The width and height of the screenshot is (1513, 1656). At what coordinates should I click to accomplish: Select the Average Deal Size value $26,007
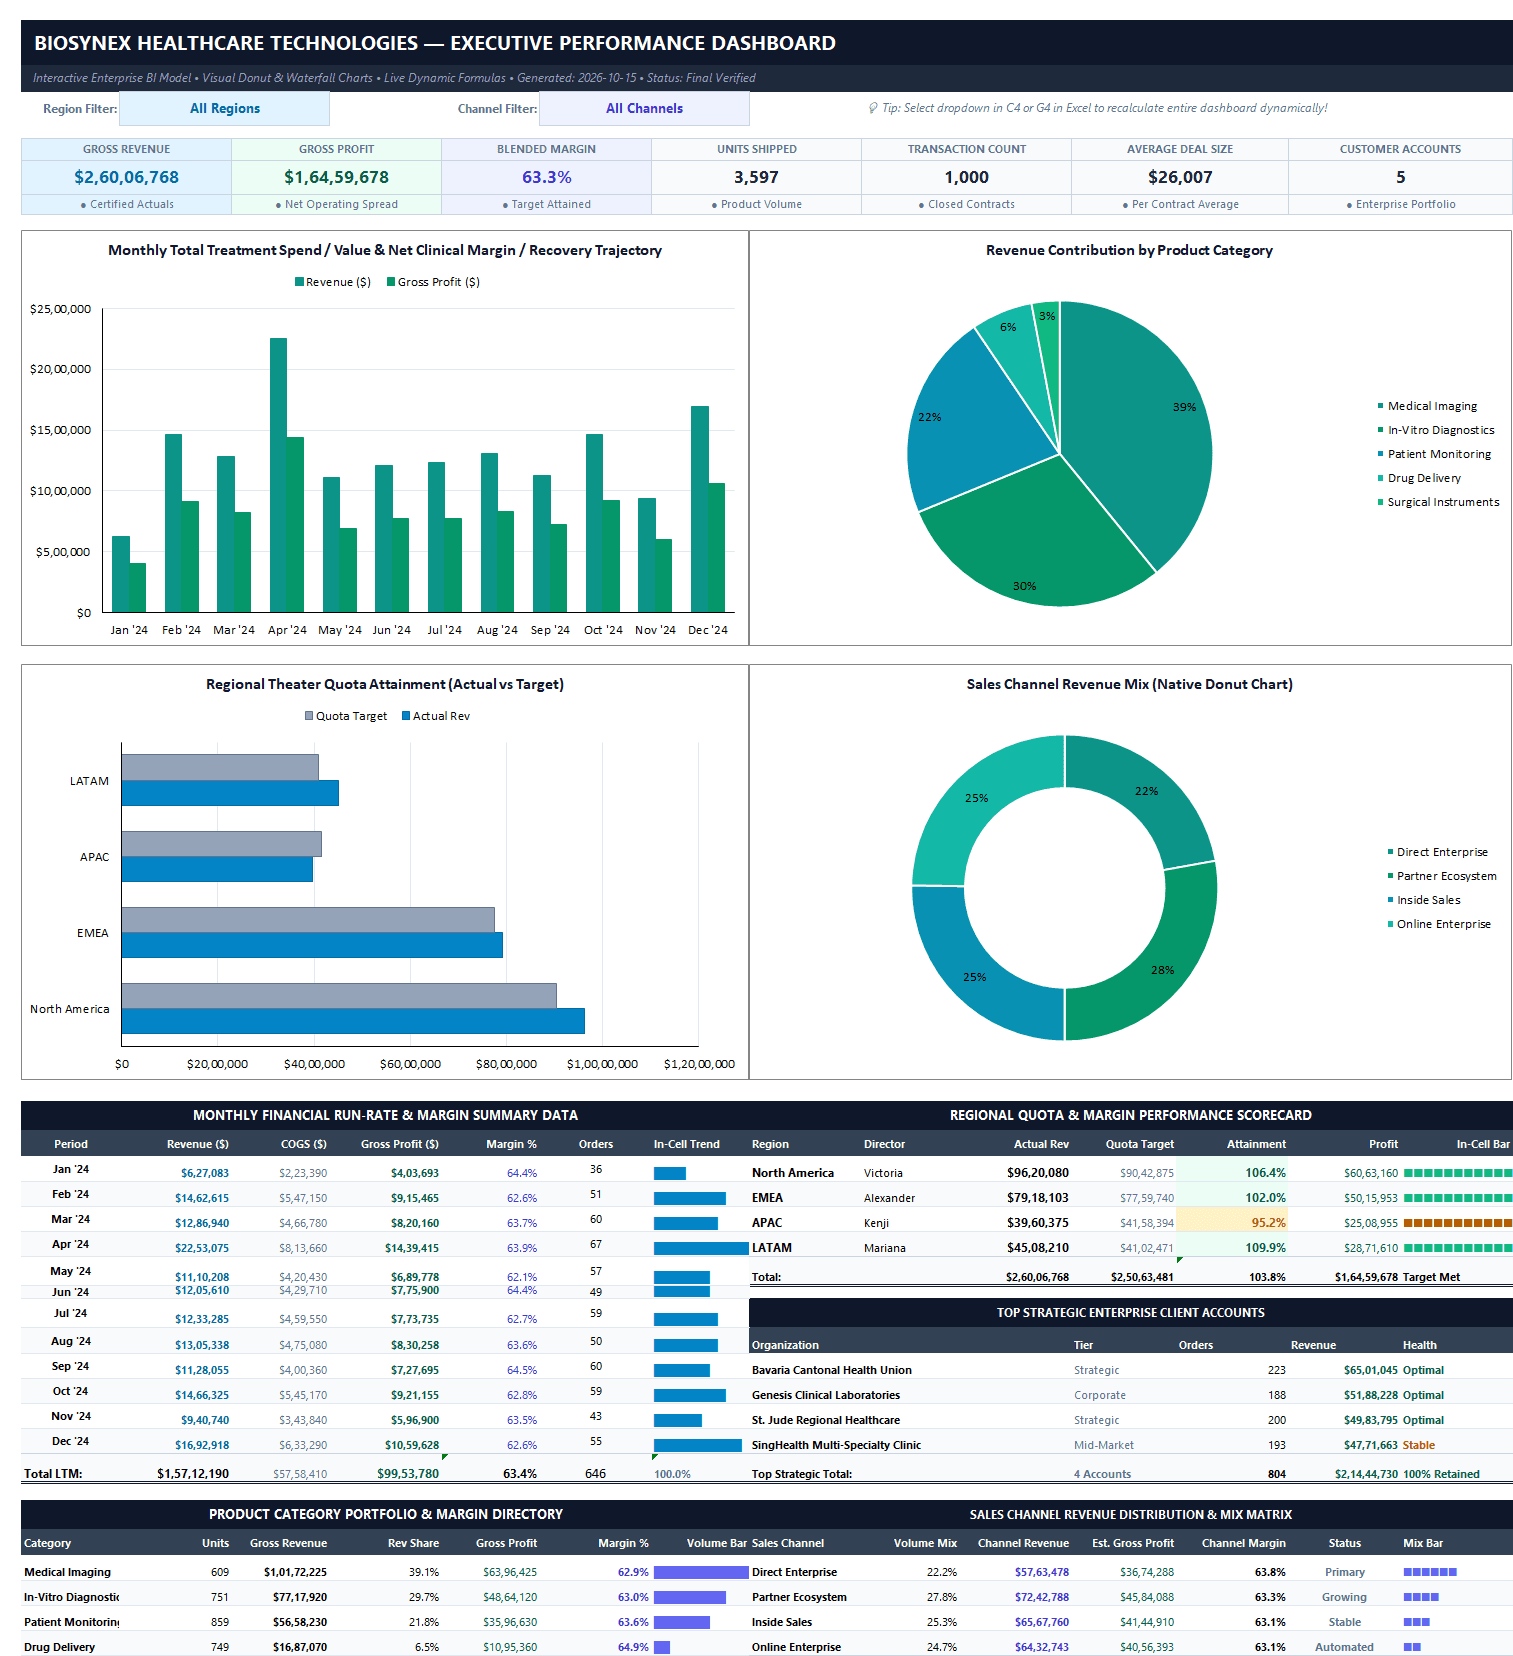pyautogui.click(x=1180, y=177)
